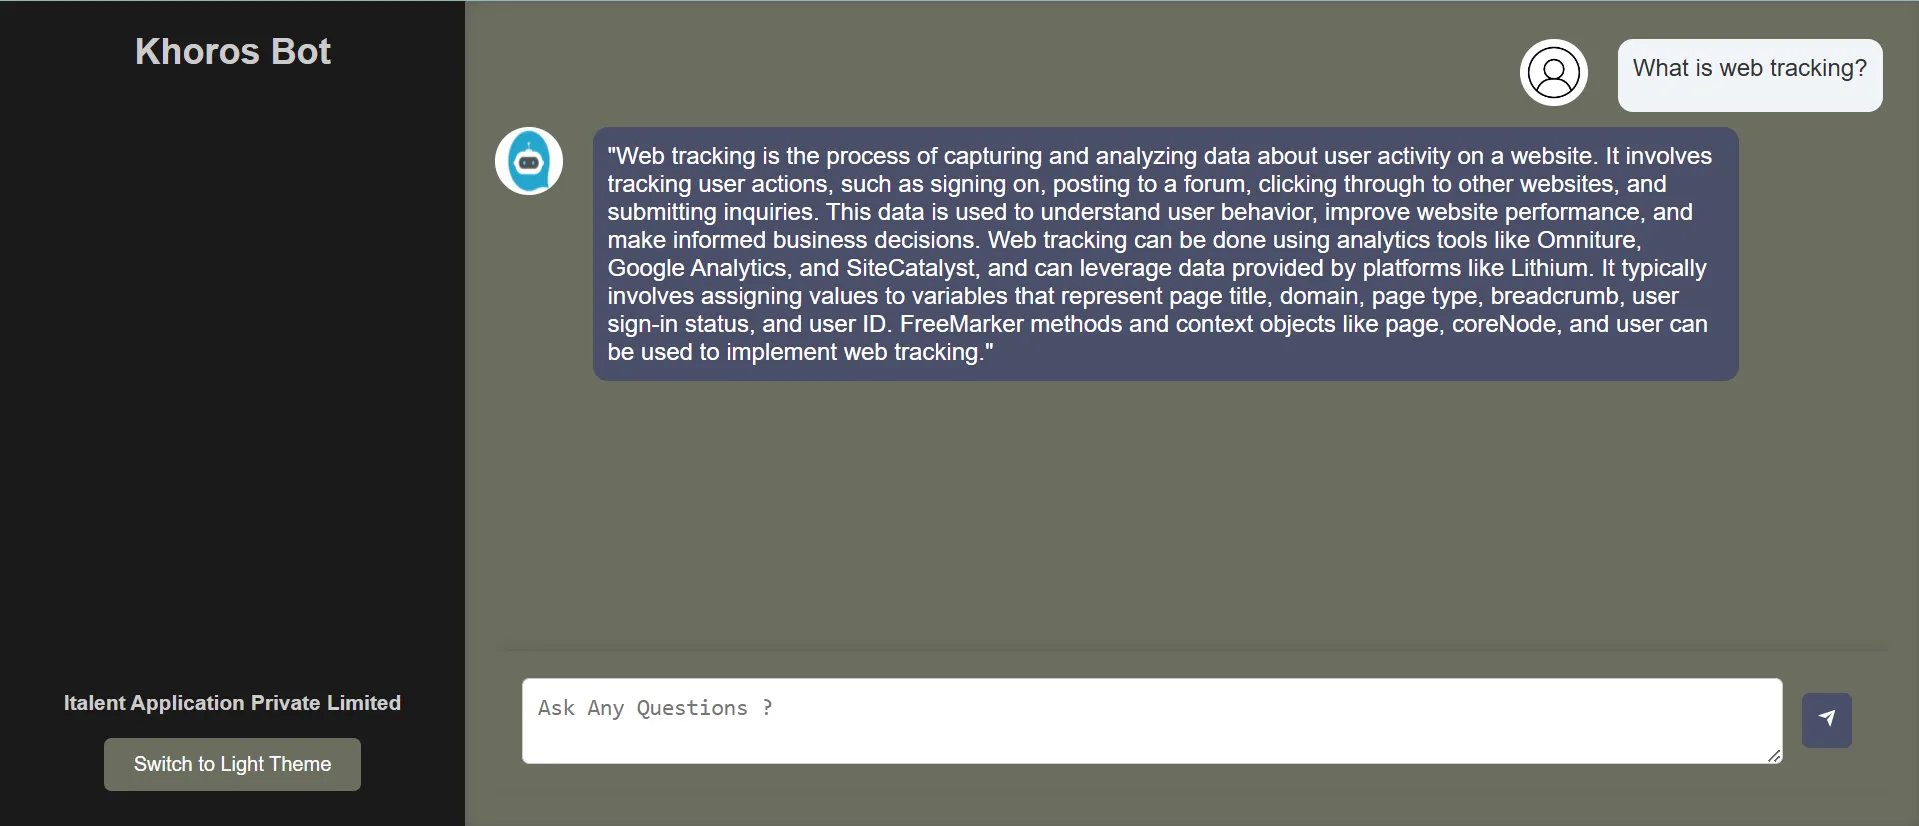Select the "What is web tracking?" message bubble
The height and width of the screenshot is (826, 1919).
tap(1749, 69)
